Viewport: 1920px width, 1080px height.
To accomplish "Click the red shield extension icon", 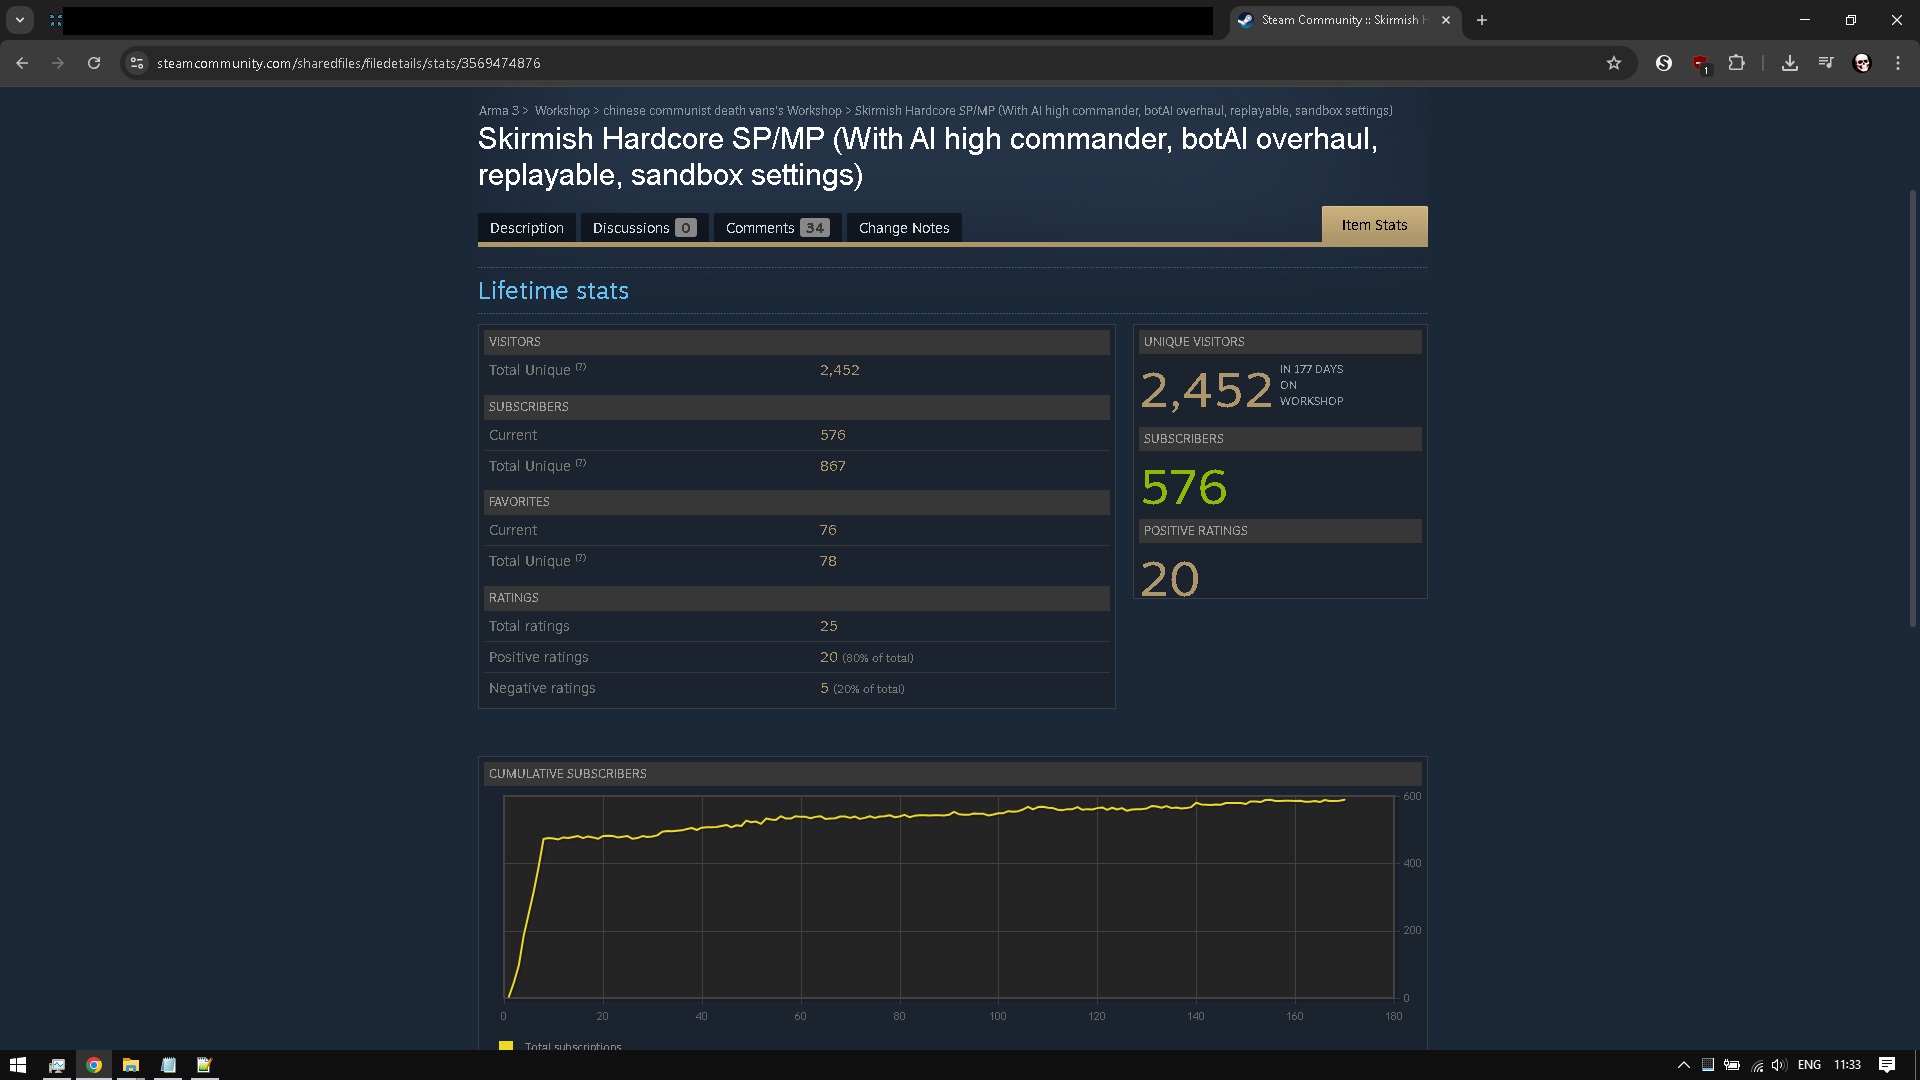I will pos(1700,64).
